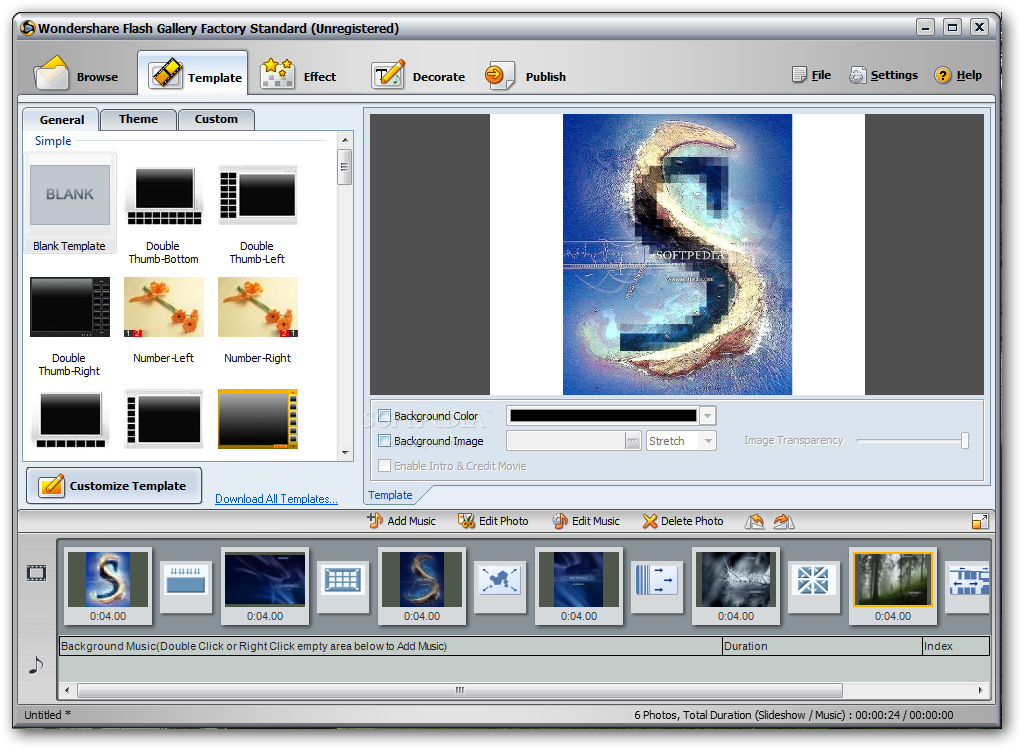Go to the Publish step
The width and height of the screenshot is (1022, 749).
click(x=525, y=76)
